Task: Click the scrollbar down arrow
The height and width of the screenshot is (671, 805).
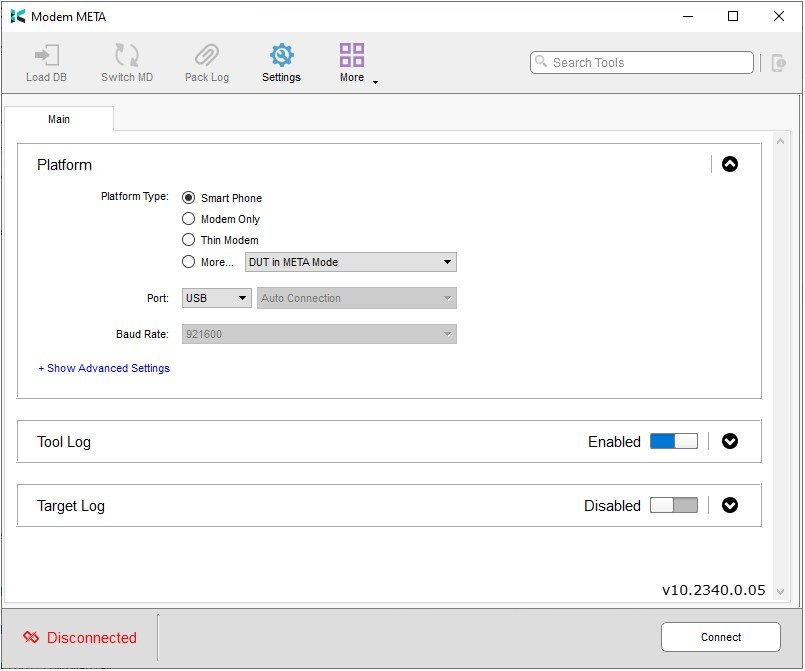Action: [x=780, y=592]
